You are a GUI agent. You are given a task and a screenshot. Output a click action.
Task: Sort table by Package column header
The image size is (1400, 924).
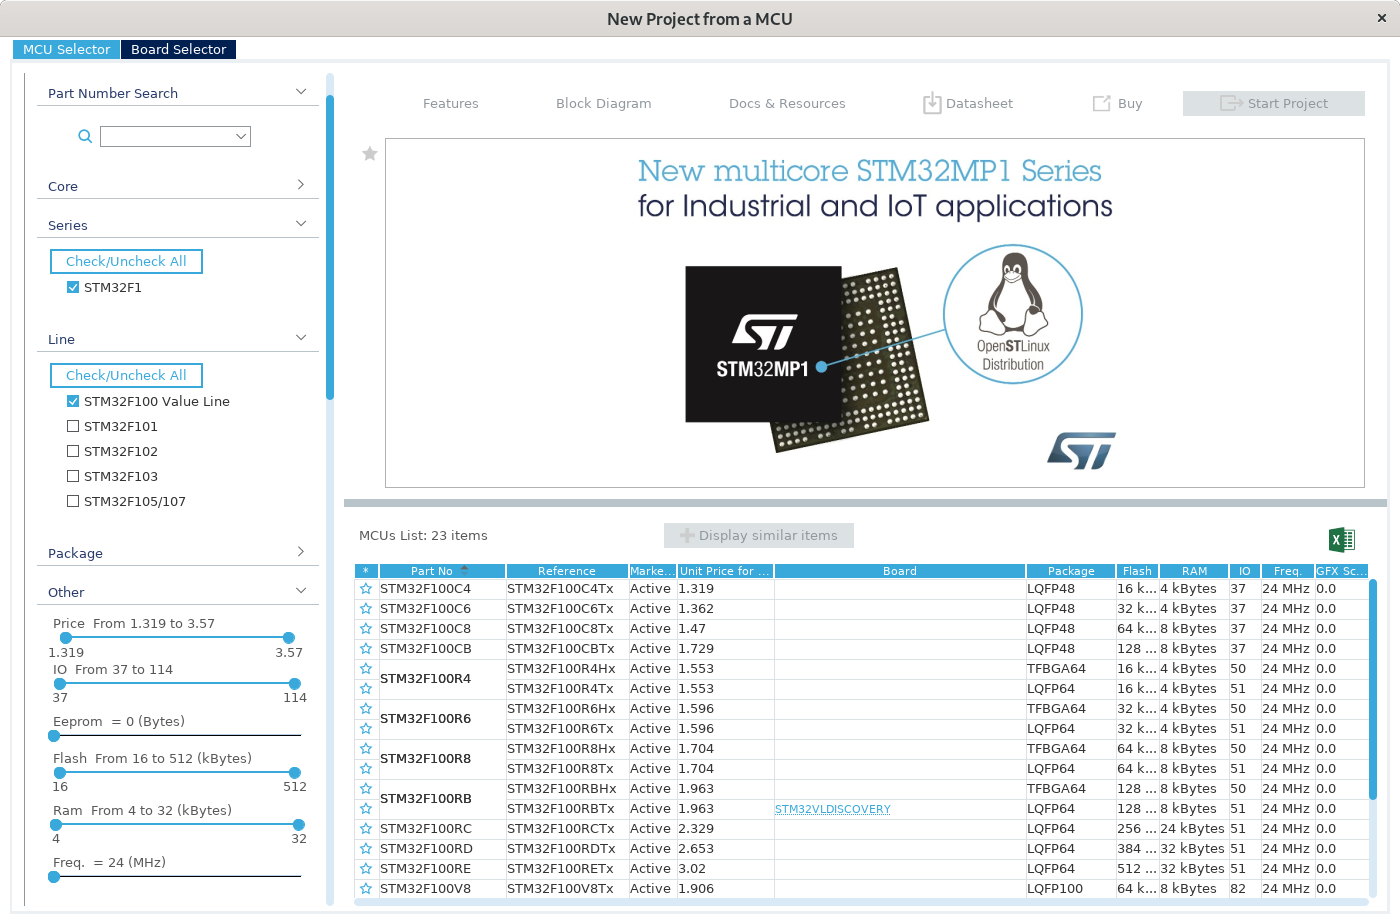(1071, 571)
